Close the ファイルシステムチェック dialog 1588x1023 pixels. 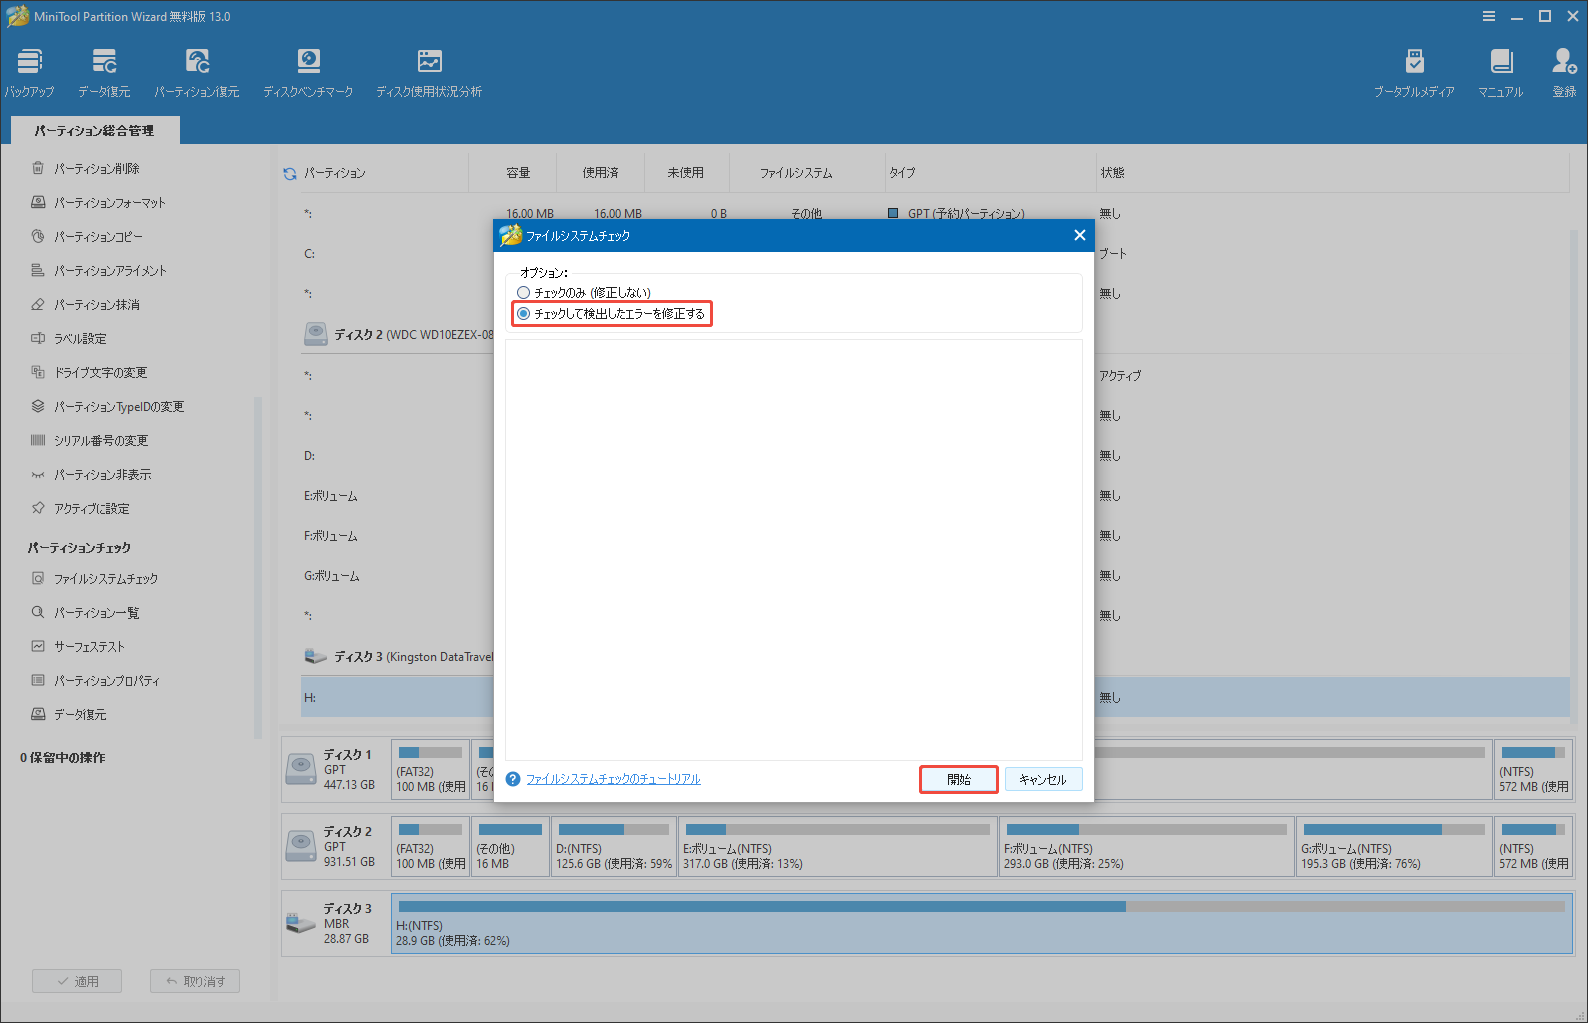click(x=1079, y=236)
